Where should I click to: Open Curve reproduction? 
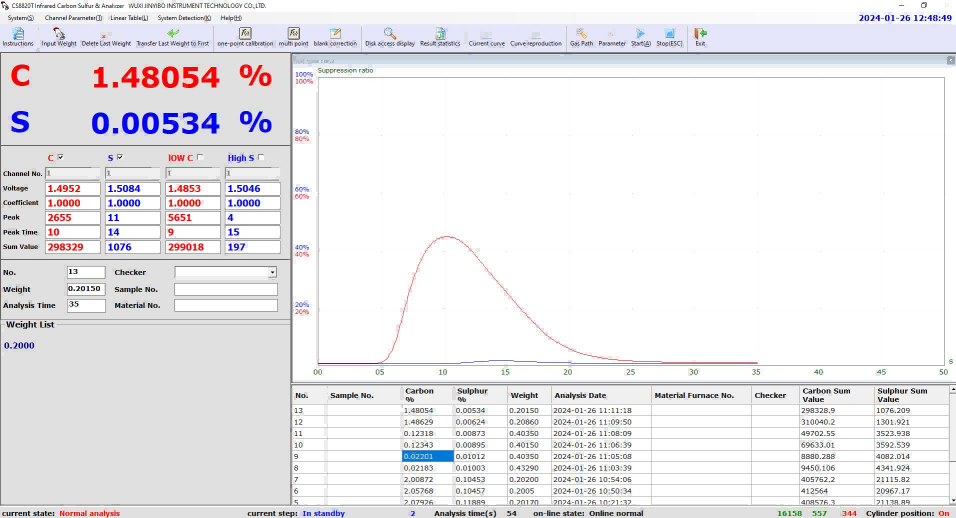point(535,37)
